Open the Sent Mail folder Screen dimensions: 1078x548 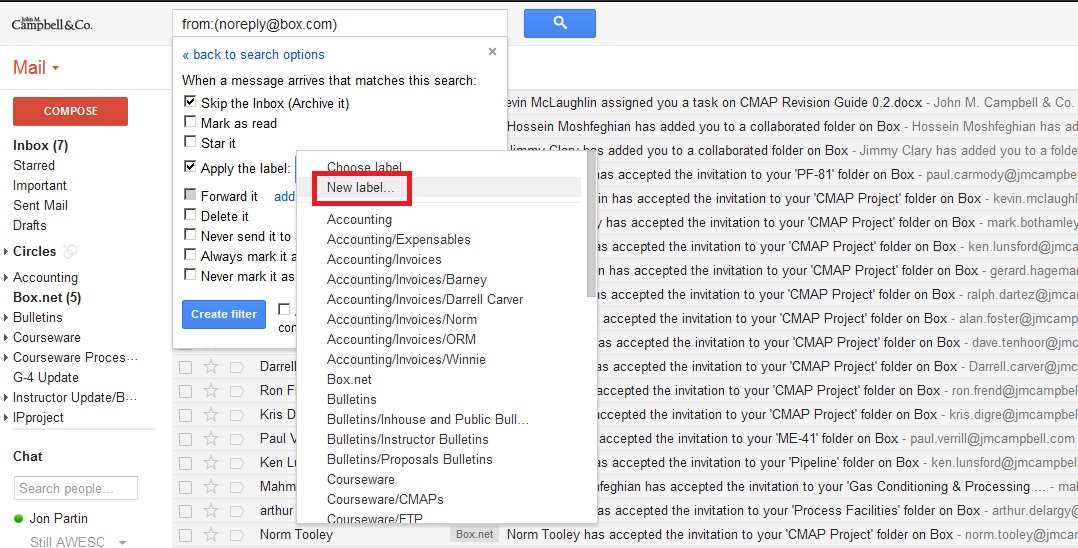pos(40,205)
